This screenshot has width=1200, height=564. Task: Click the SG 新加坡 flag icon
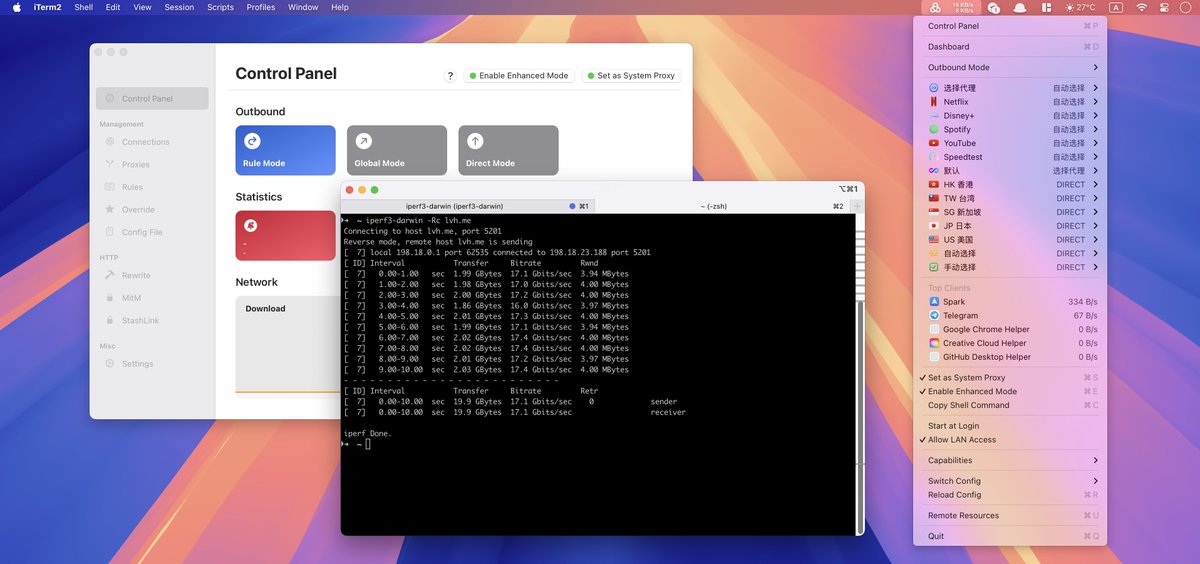tap(934, 212)
